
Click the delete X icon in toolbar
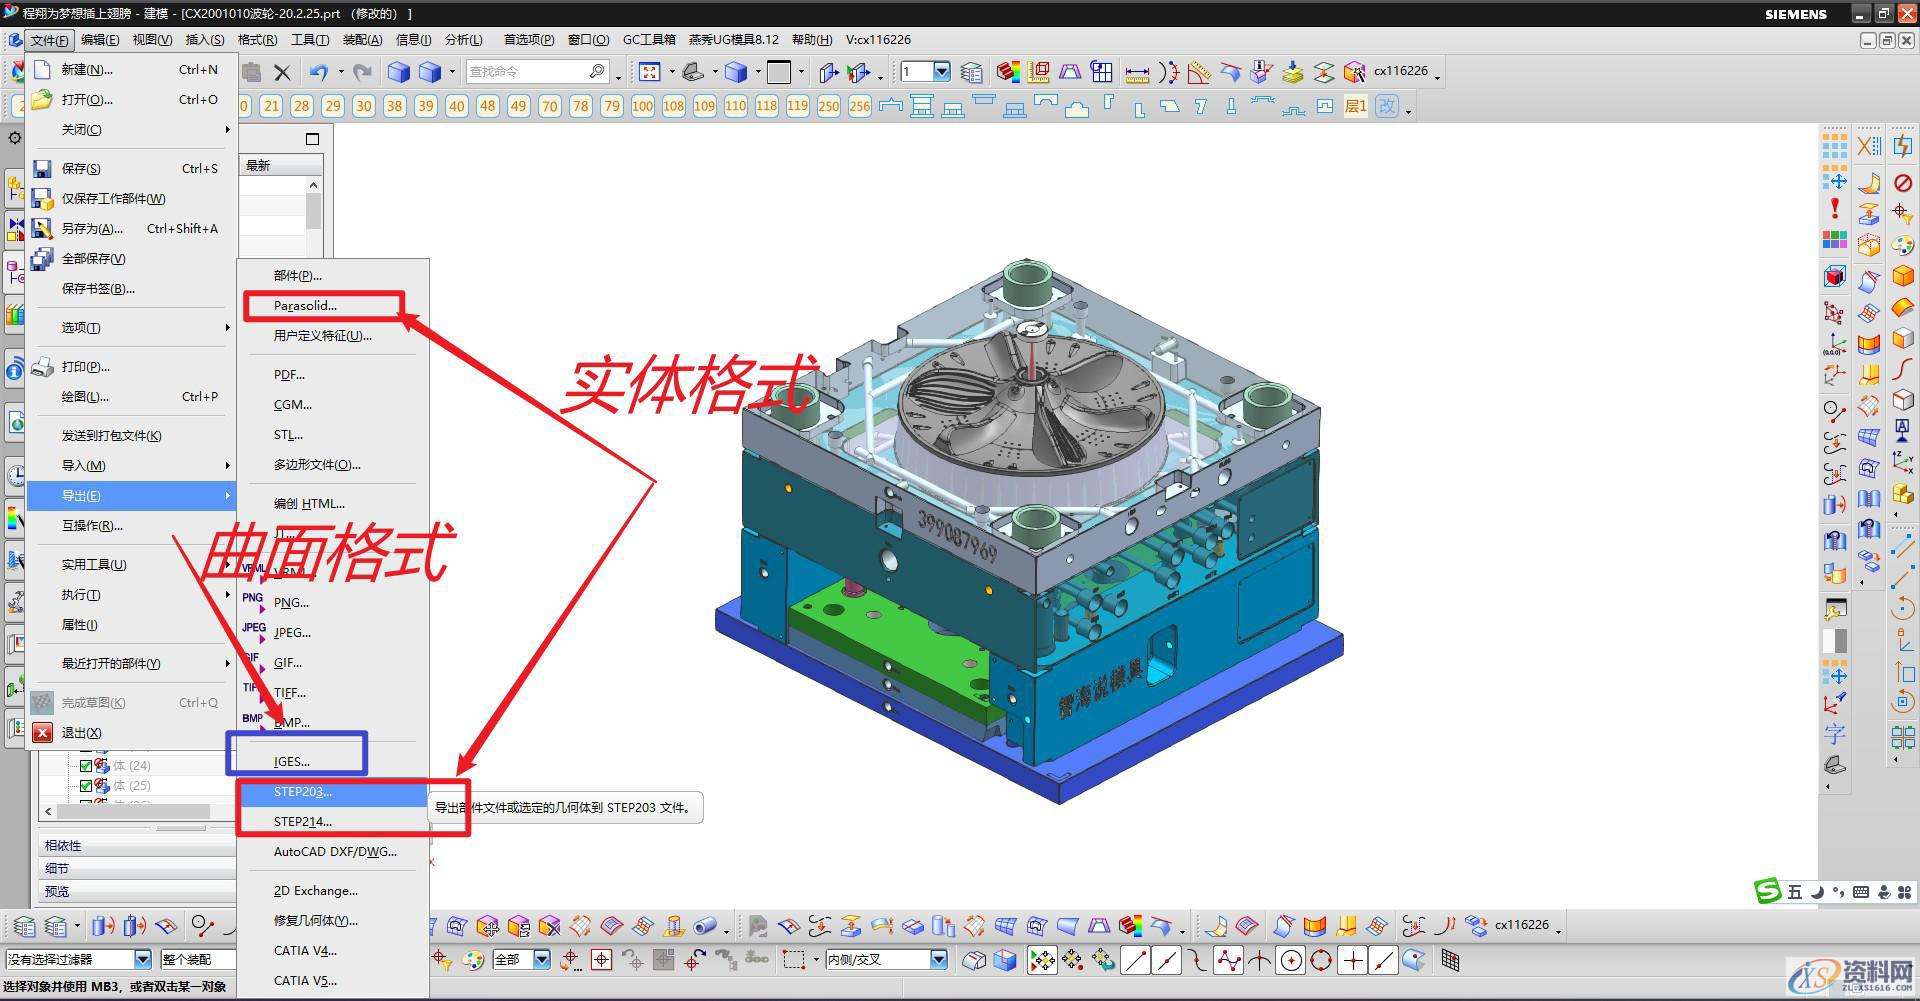click(282, 72)
